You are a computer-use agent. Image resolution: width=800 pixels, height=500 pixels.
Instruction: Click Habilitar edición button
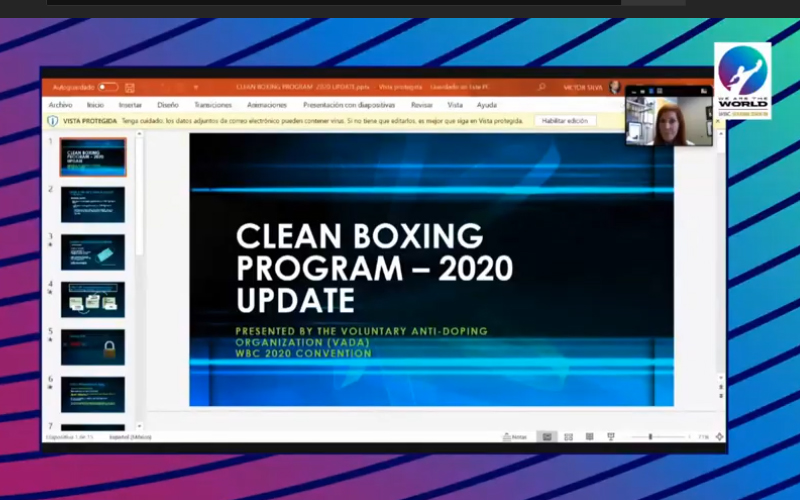pos(565,120)
